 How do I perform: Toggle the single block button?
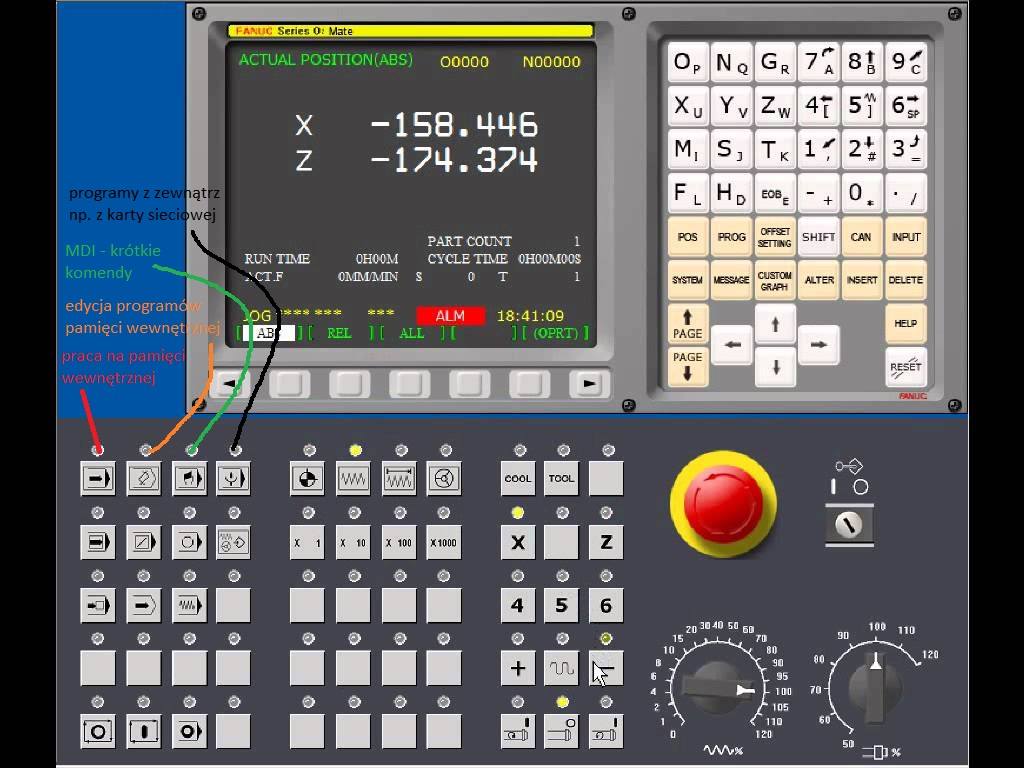click(98, 542)
